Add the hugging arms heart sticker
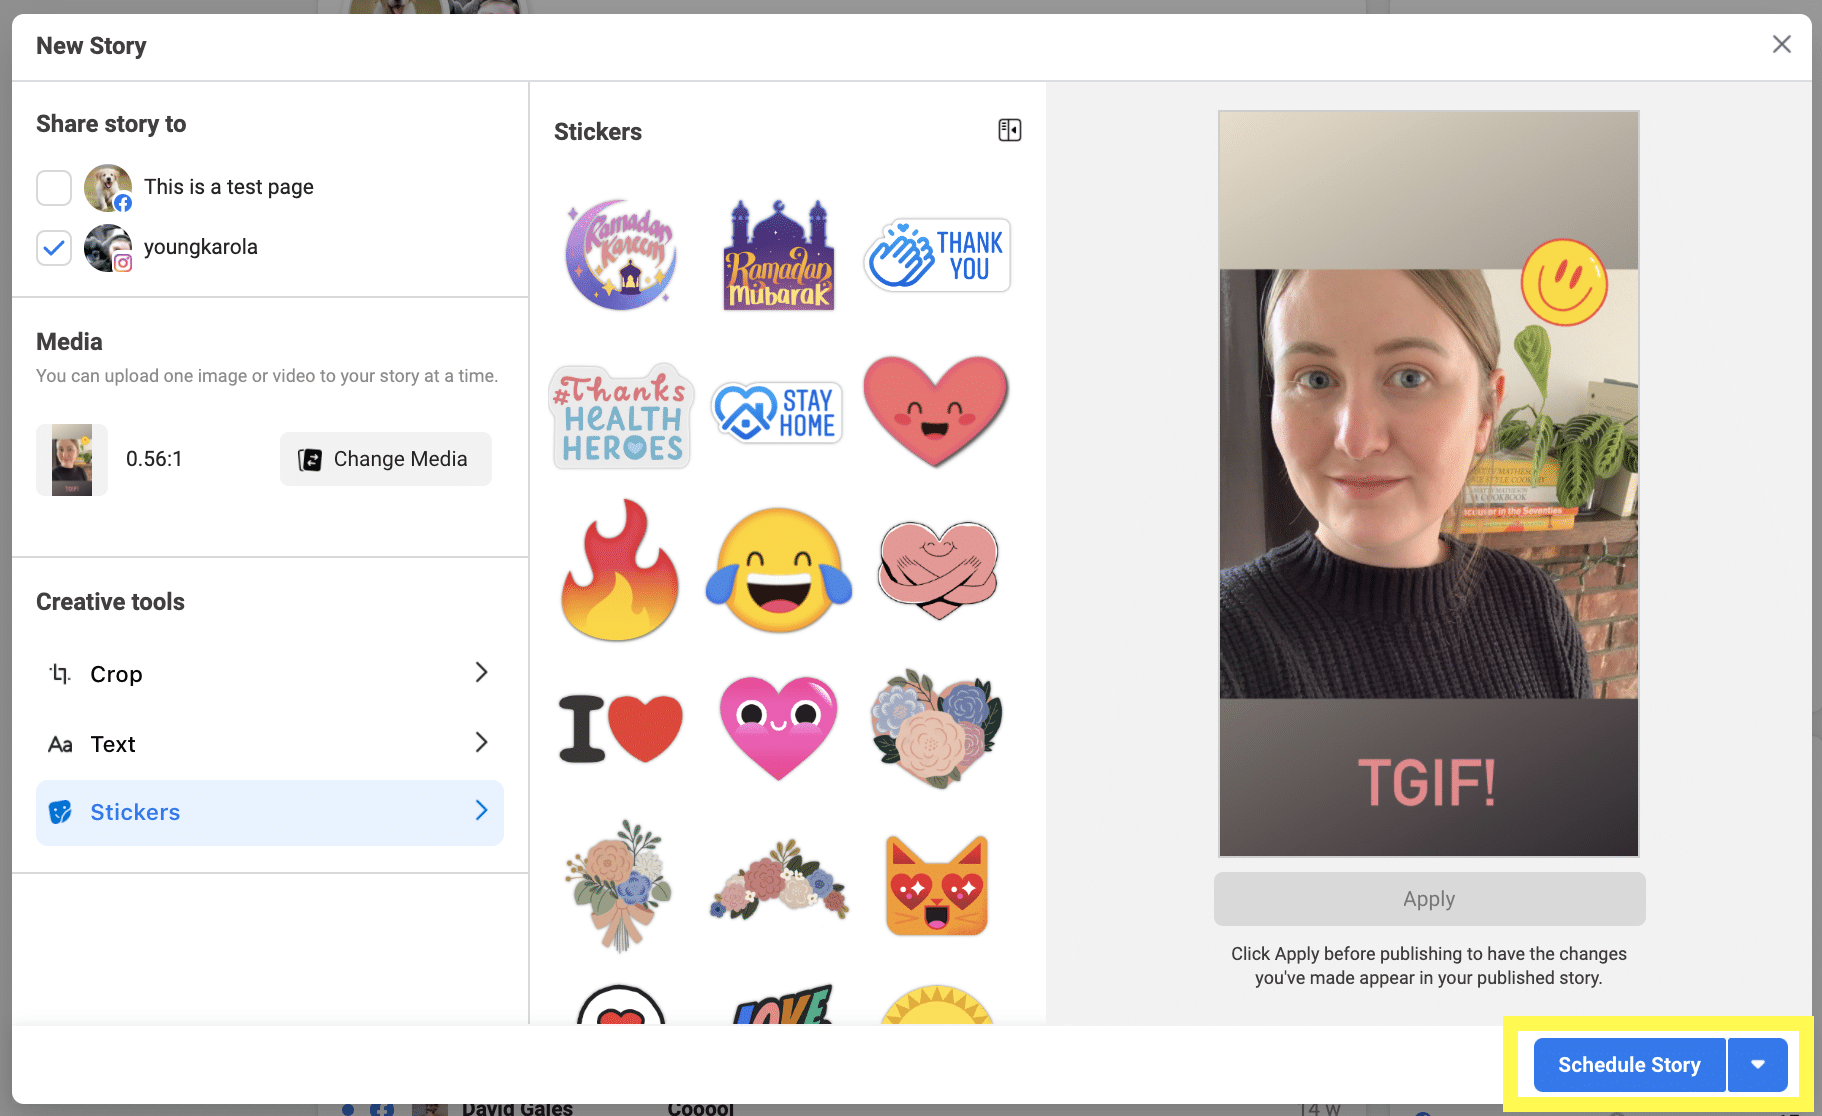The height and width of the screenshot is (1116, 1822). coord(938,569)
